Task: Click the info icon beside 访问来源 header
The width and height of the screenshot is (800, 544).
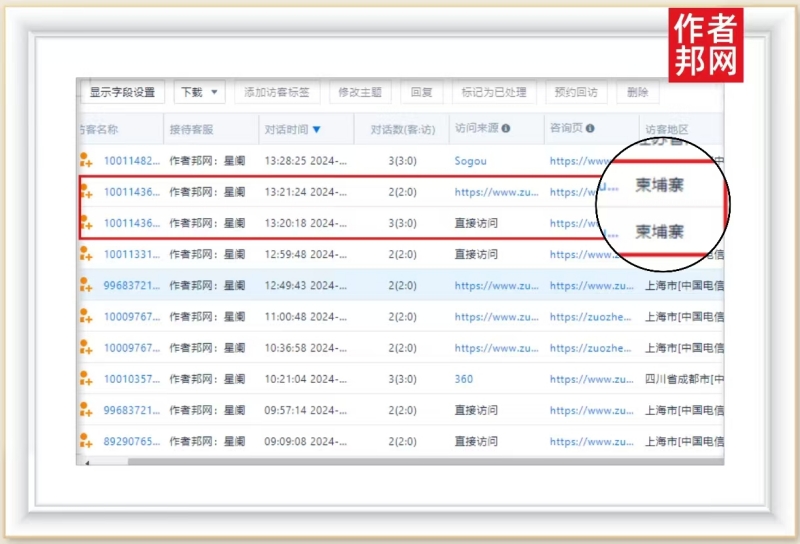Action: tap(506, 129)
